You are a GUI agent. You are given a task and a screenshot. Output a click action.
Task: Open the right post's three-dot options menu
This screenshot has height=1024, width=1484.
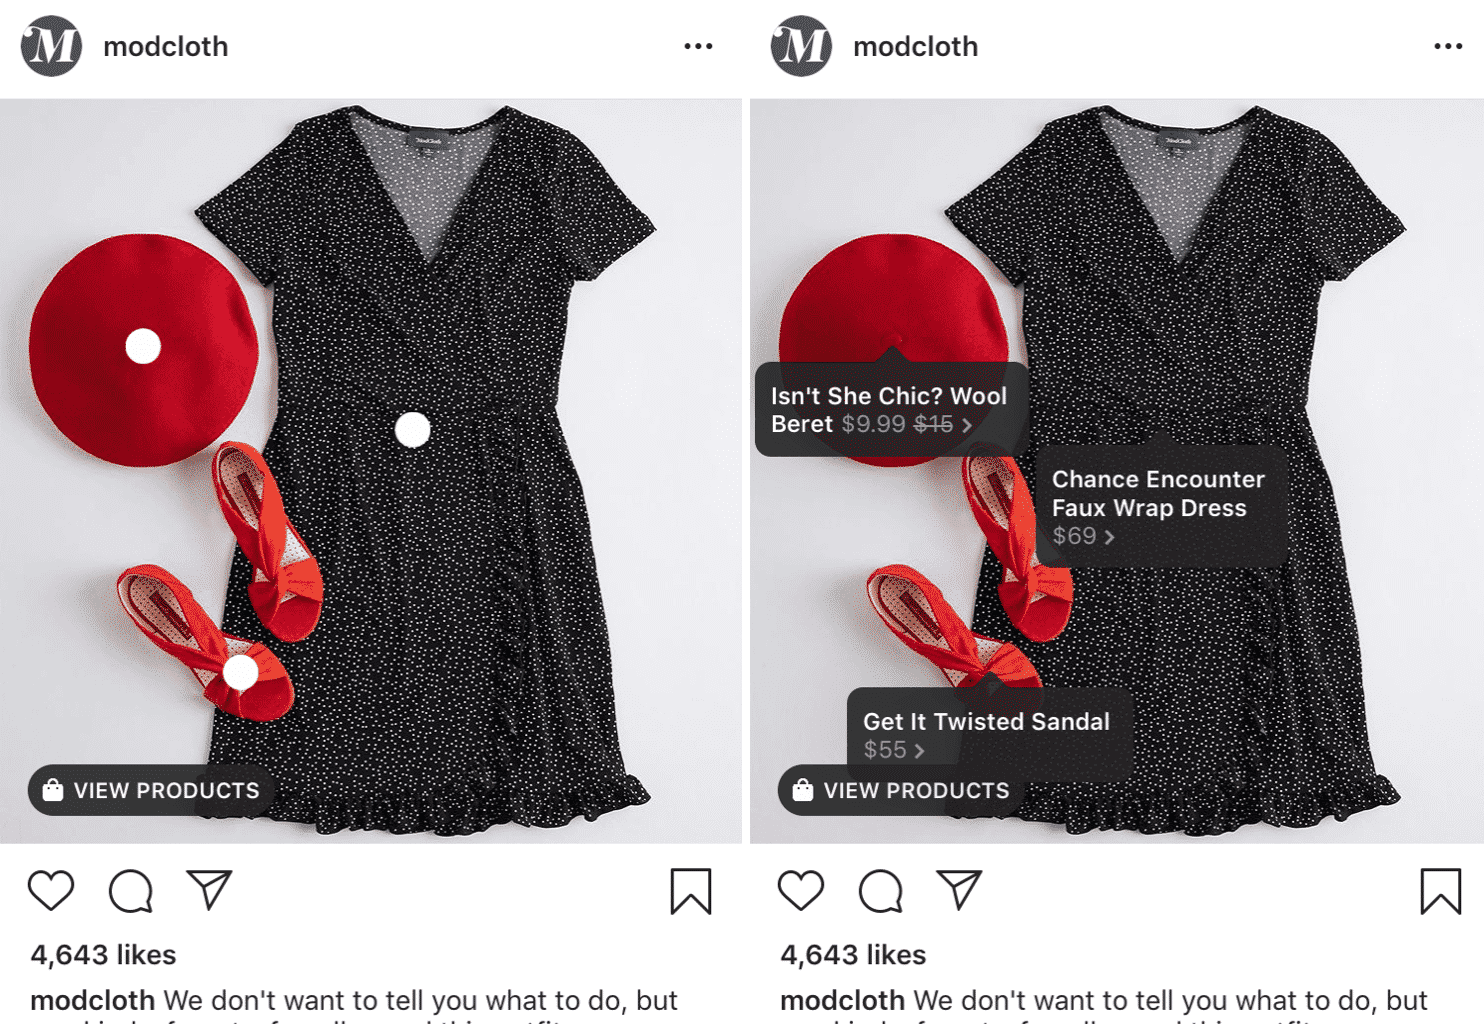(1448, 46)
